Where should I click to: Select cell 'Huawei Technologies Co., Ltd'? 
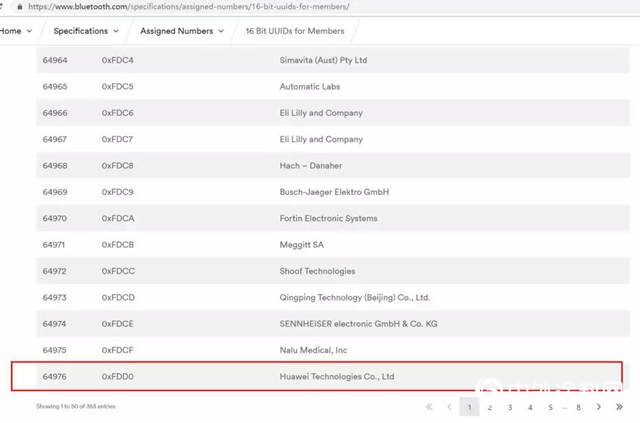coord(337,376)
